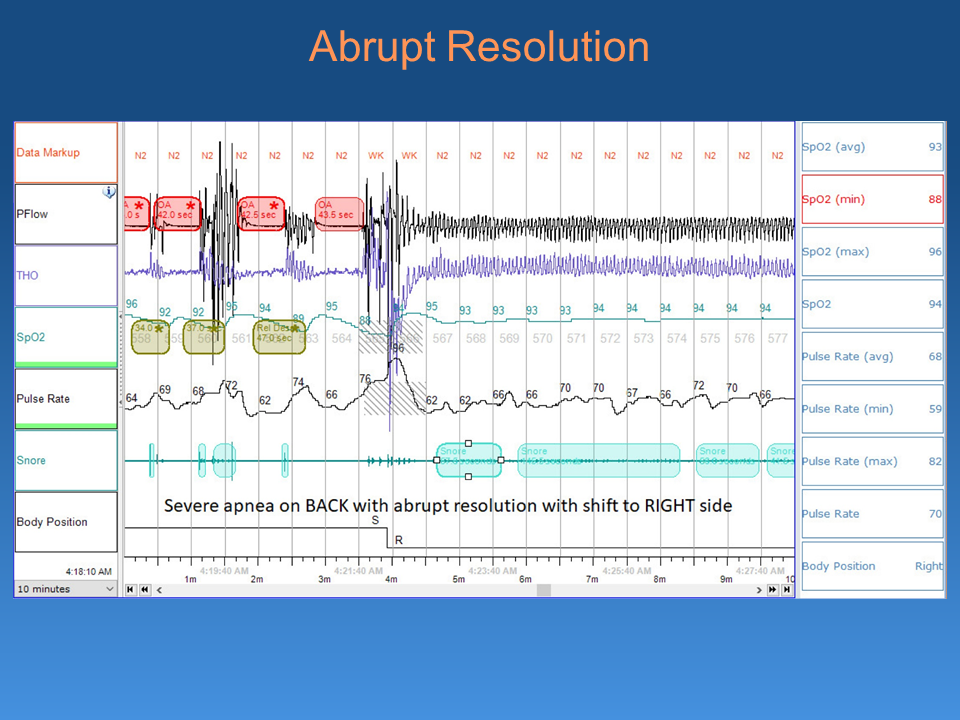The width and height of the screenshot is (960, 720).
Task: Advance one page forward in the timeline
Action: coord(772,590)
